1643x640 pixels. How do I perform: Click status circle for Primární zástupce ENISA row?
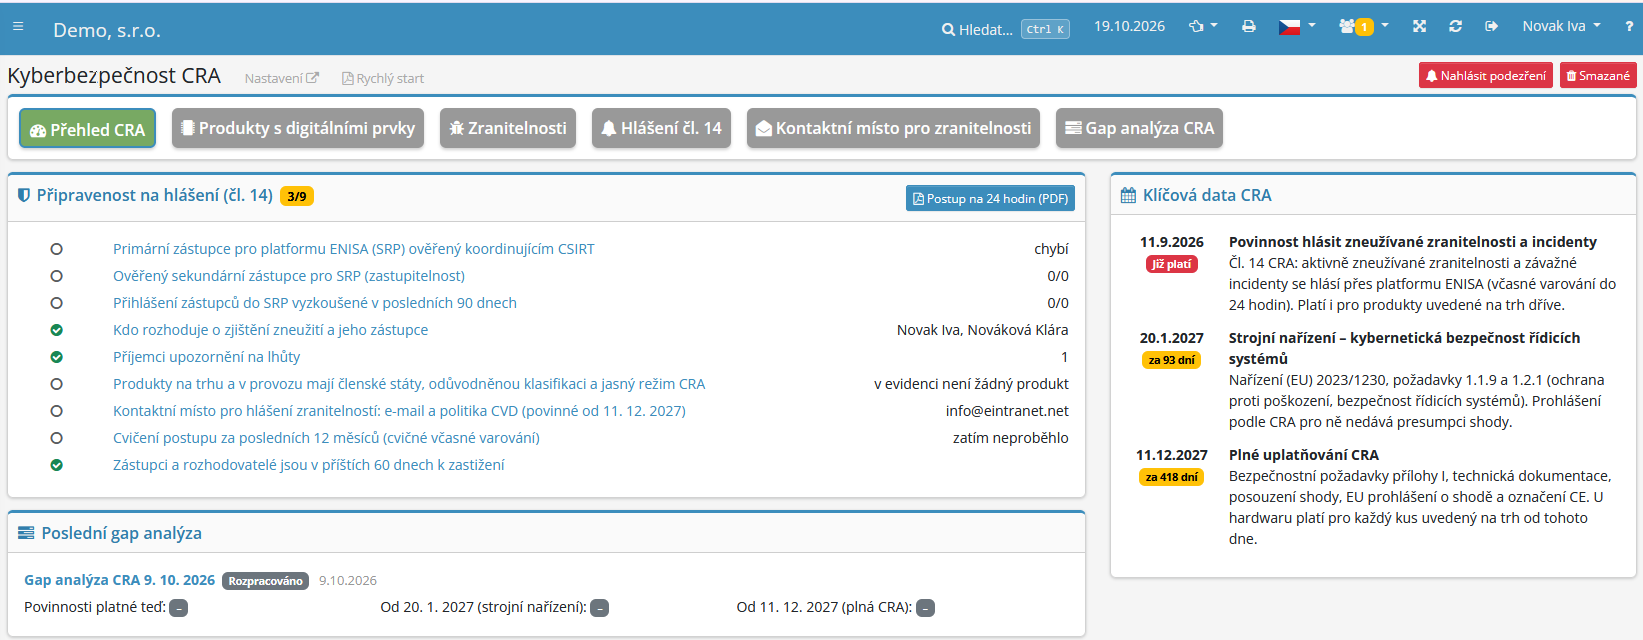(x=56, y=249)
